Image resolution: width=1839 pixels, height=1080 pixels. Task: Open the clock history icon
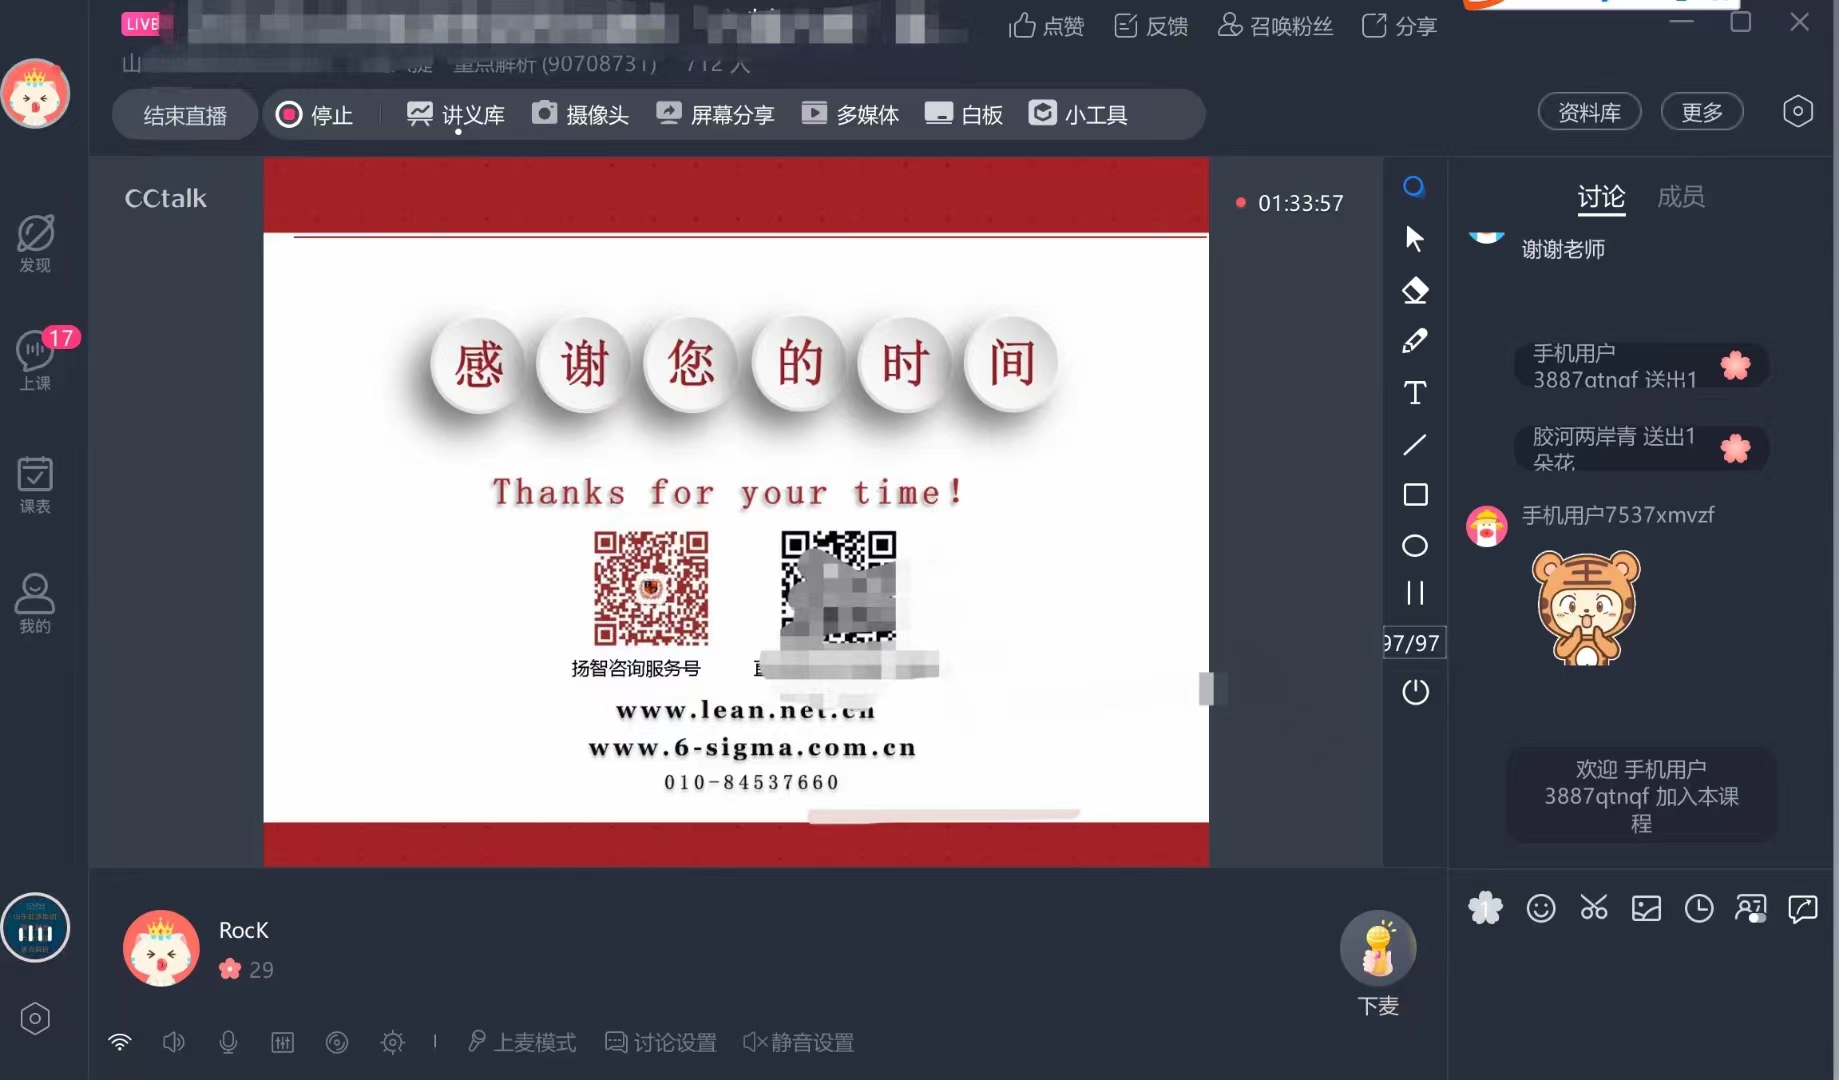[1699, 908]
